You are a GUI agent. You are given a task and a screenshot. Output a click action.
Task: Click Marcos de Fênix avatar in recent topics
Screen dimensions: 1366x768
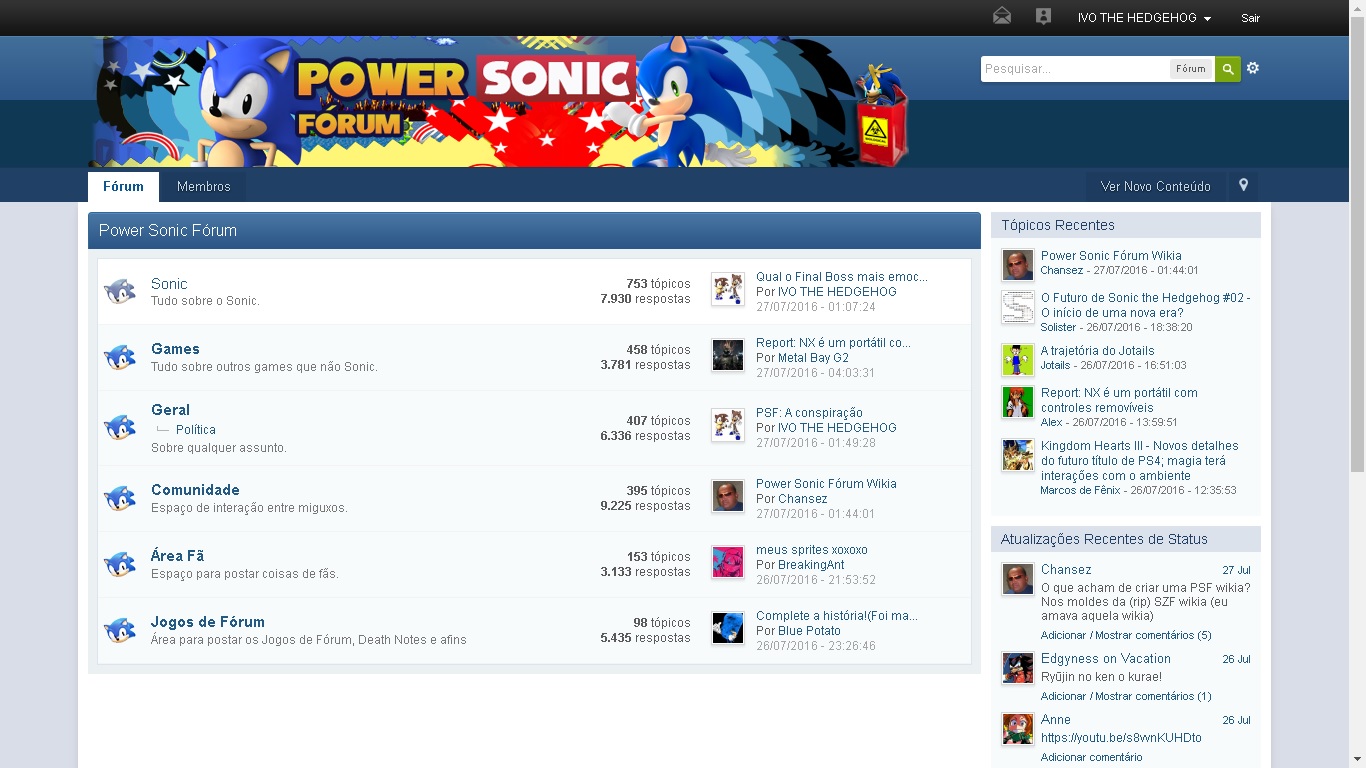click(1018, 455)
